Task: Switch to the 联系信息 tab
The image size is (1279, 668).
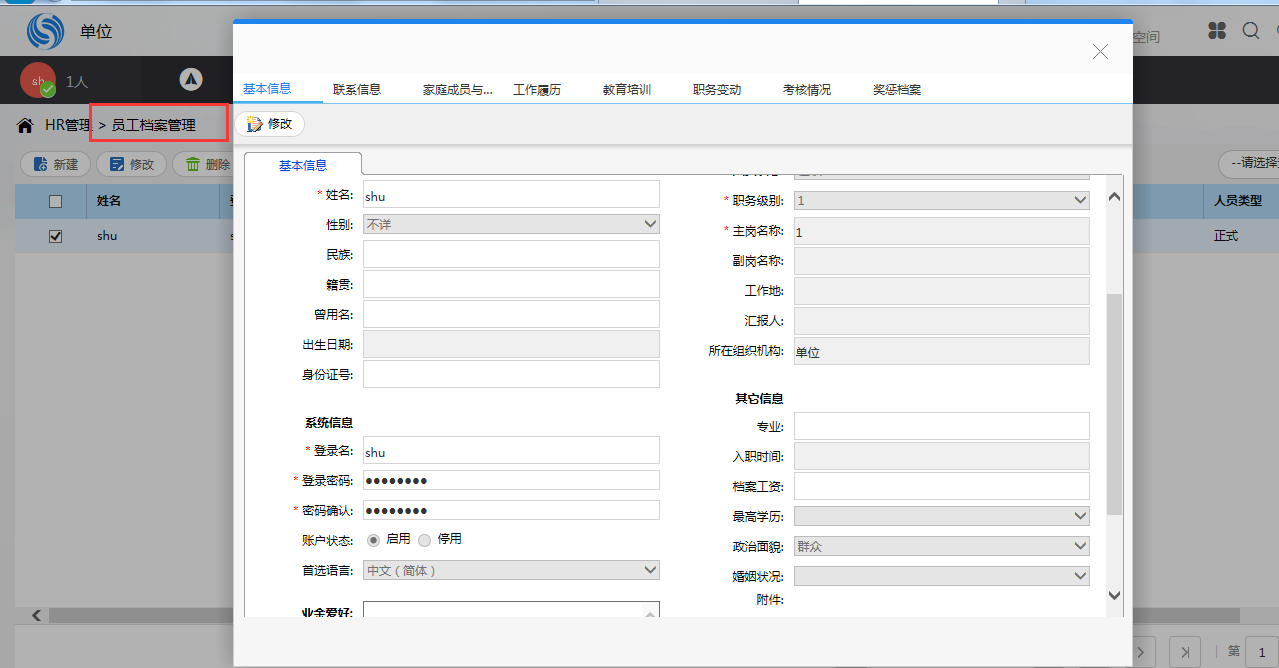Action: coord(357,89)
